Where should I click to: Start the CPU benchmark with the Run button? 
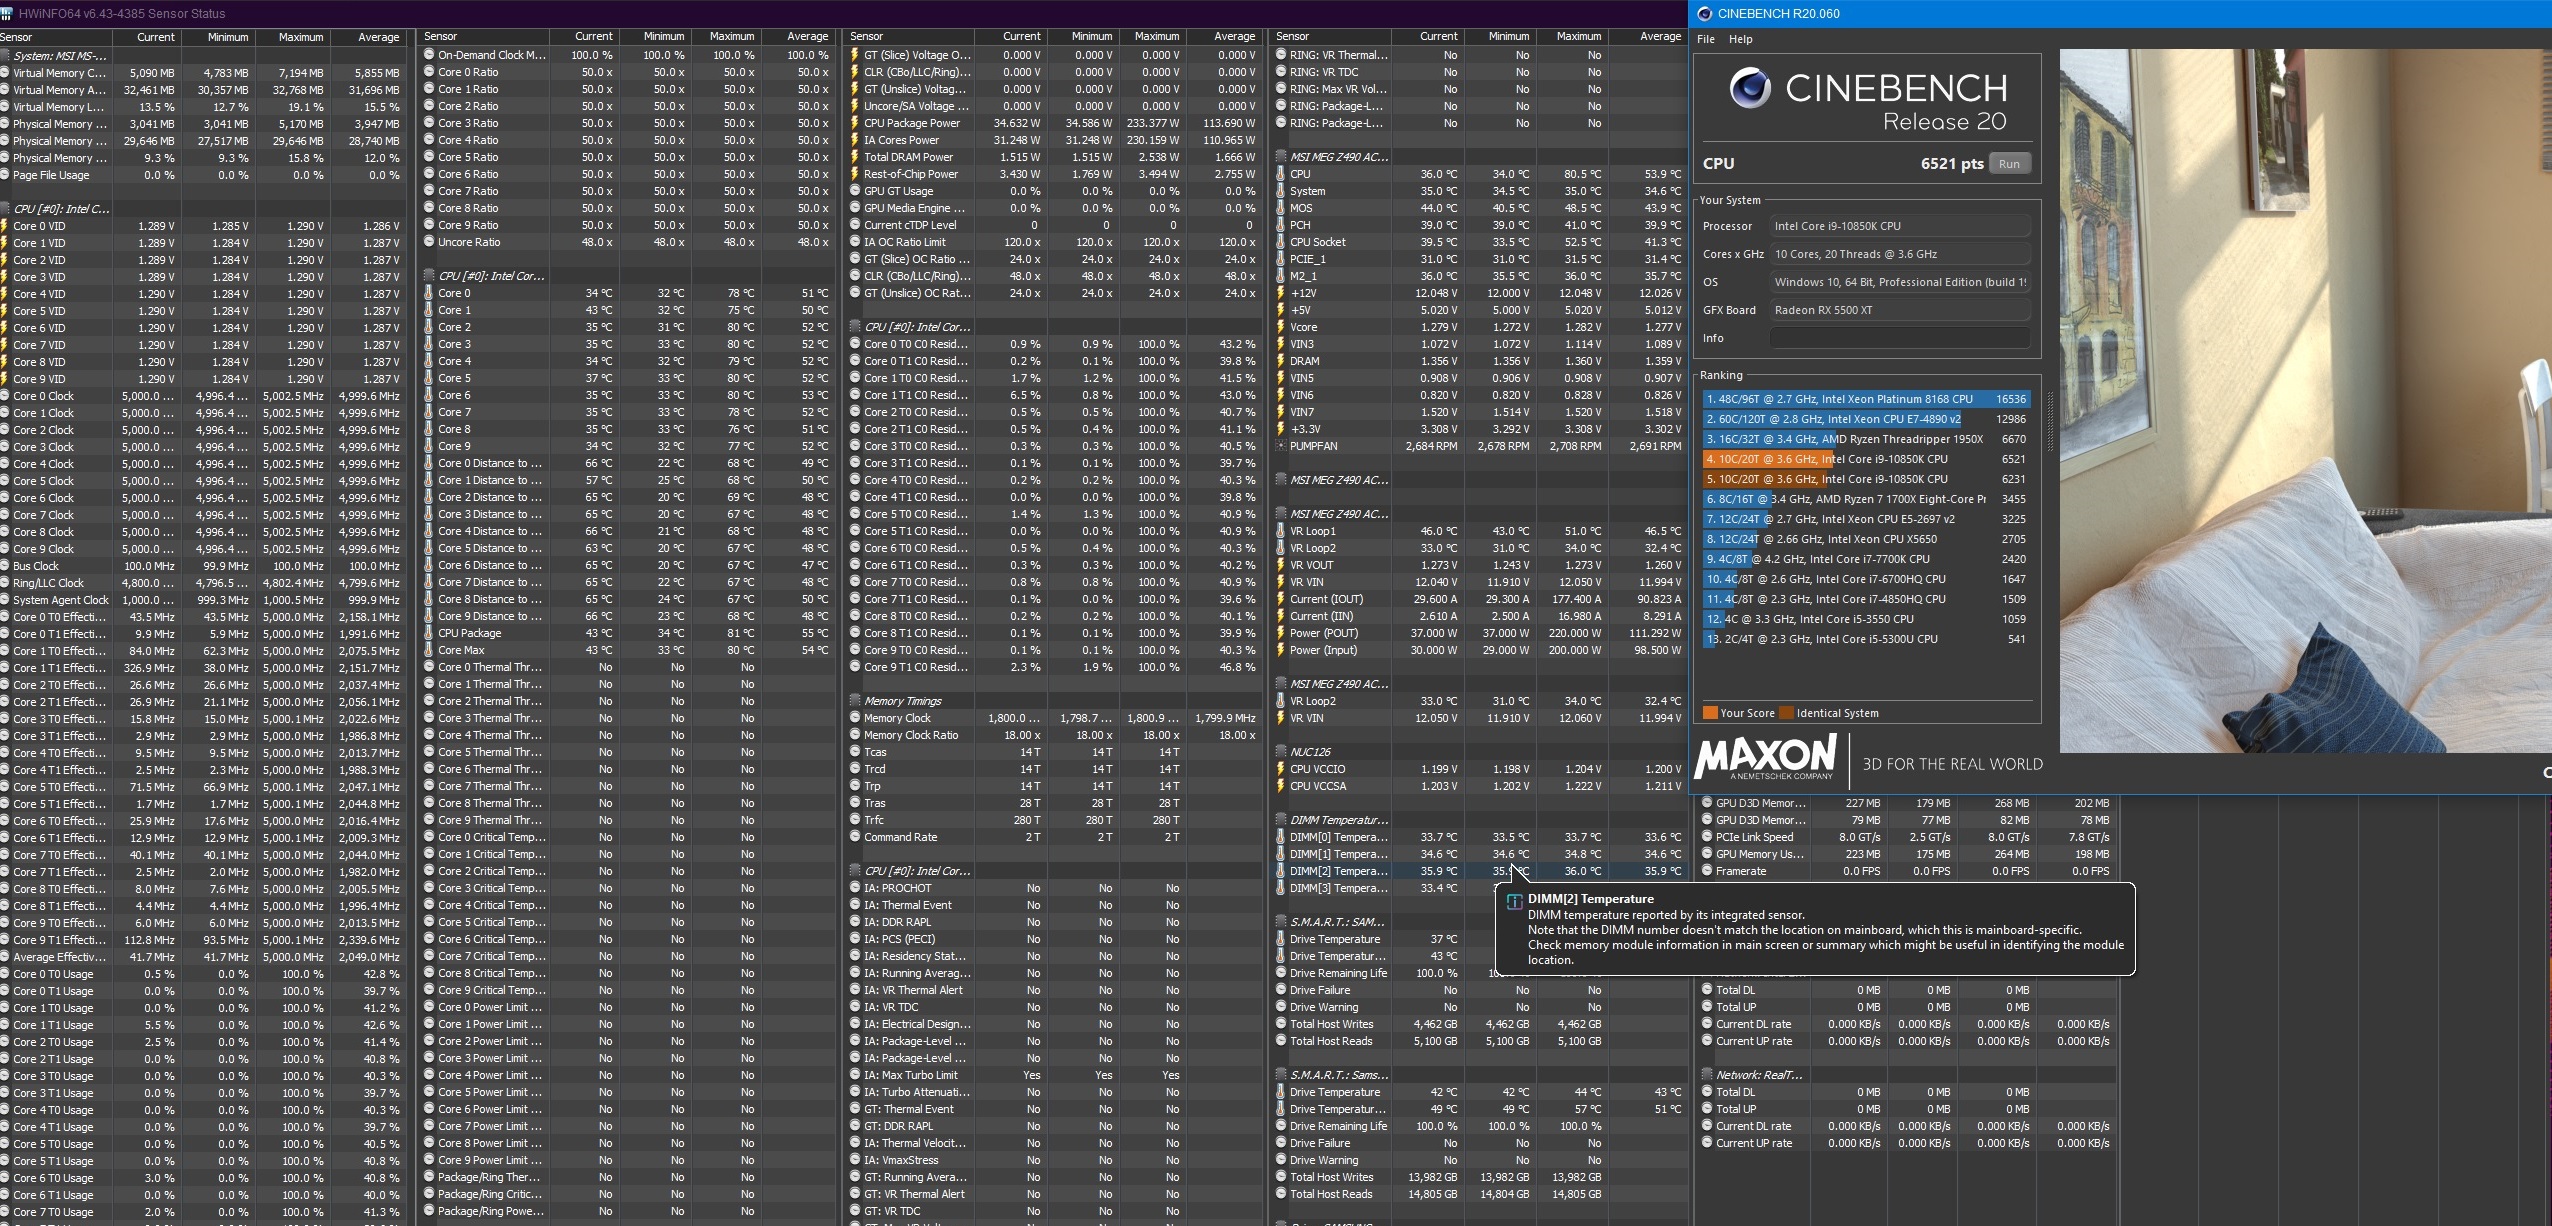point(2009,164)
